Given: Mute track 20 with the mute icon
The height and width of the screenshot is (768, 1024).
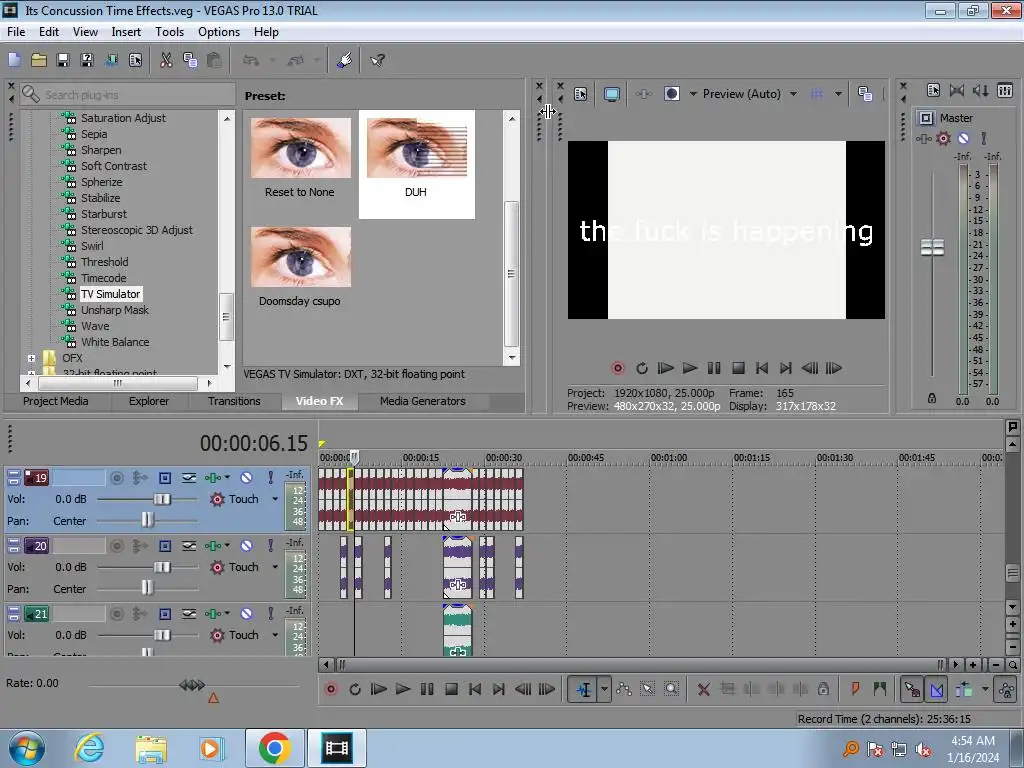Looking at the screenshot, I should coord(246,545).
